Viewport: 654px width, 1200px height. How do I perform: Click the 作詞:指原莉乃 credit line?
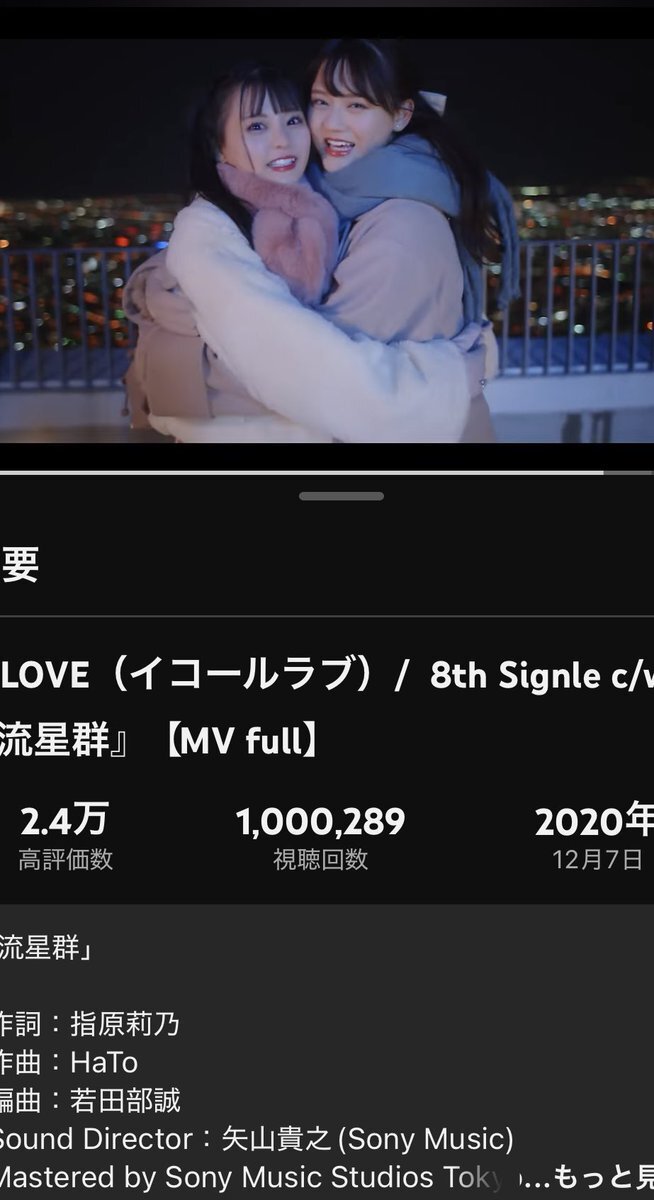pyautogui.click(x=90, y=1024)
